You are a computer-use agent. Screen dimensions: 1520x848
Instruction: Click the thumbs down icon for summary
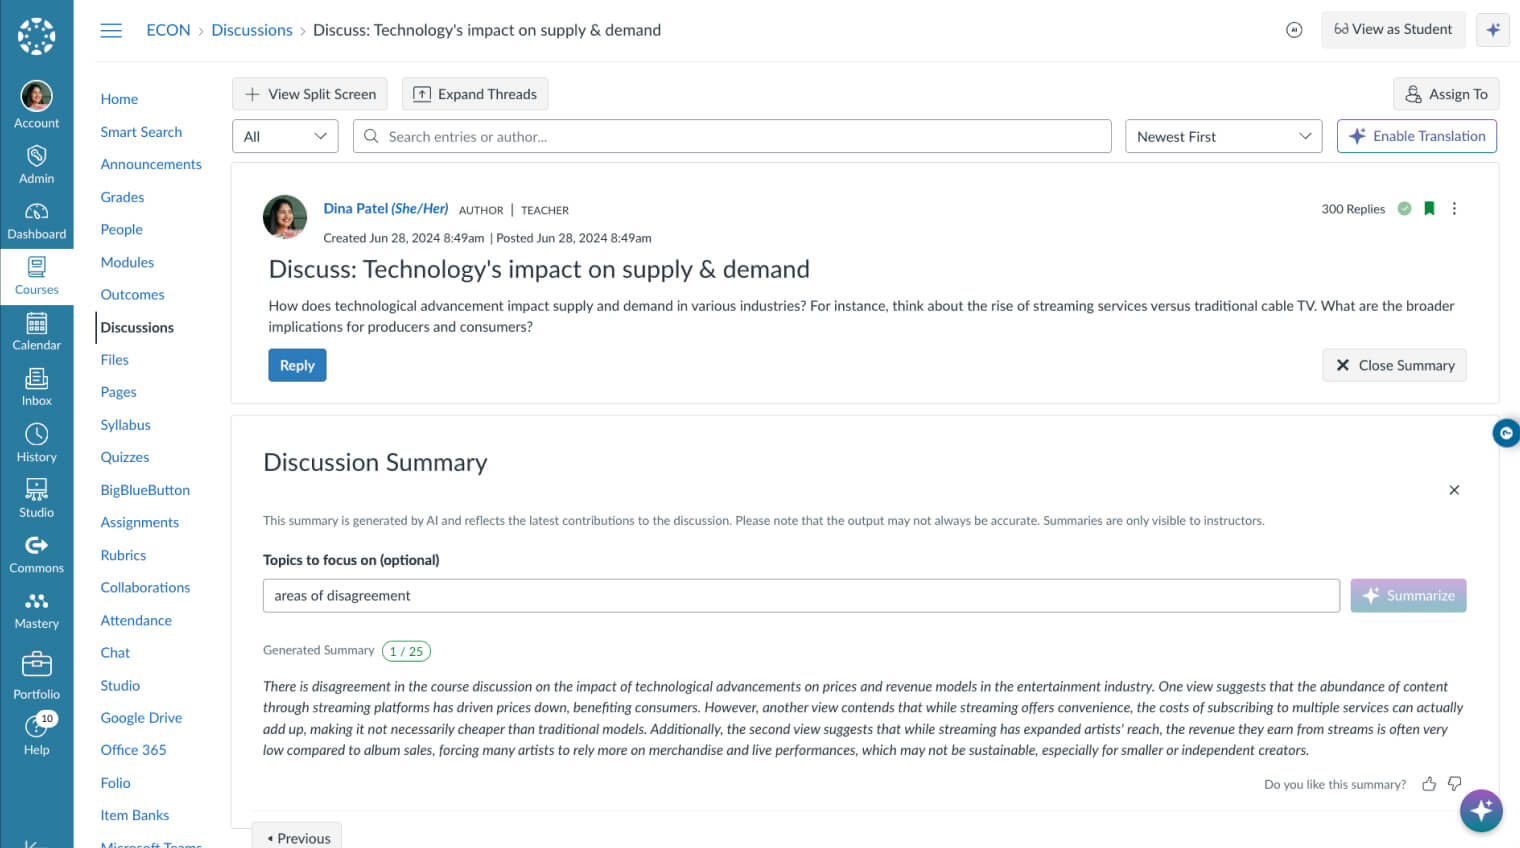tap(1455, 784)
